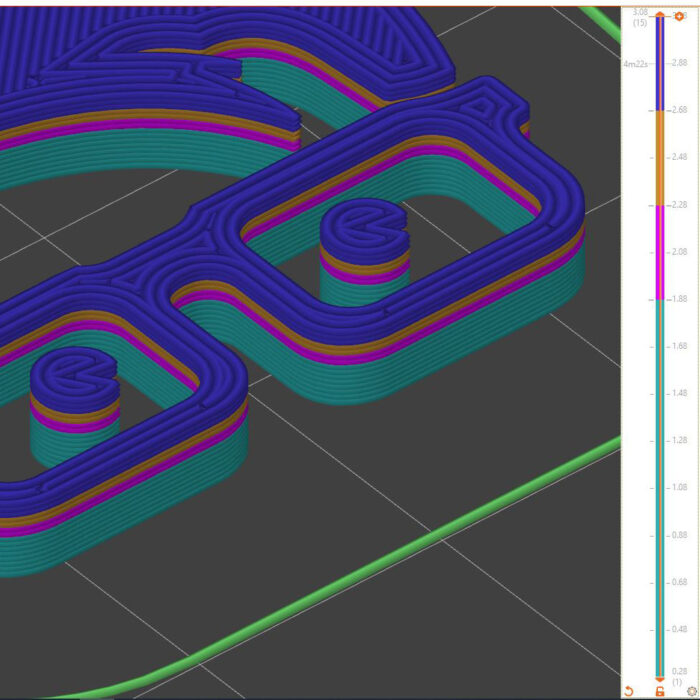Toggle the orange padlock icon under the slider
The image size is (700, 700).
[659, 691]
